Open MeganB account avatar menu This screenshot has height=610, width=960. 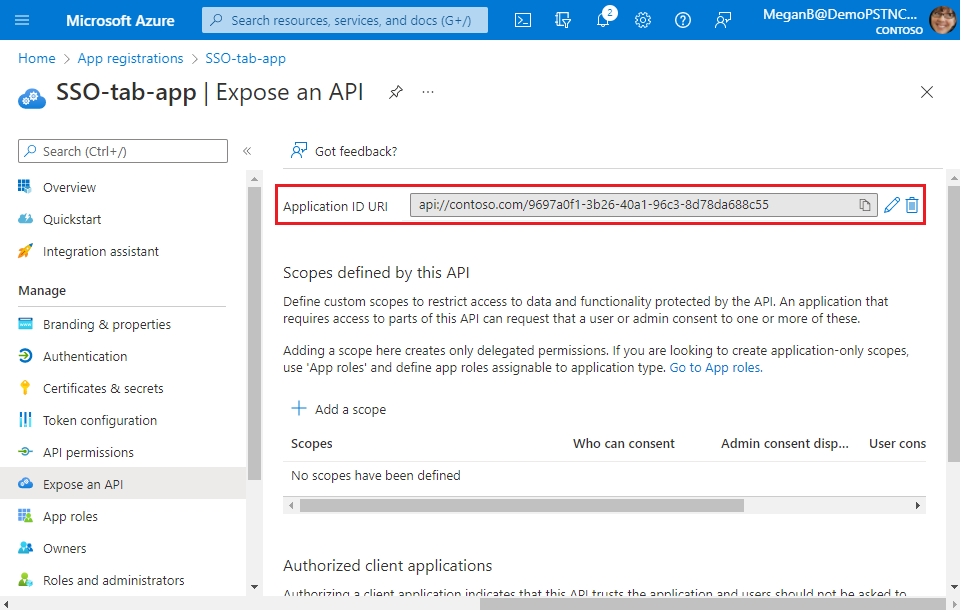[942, 20]
